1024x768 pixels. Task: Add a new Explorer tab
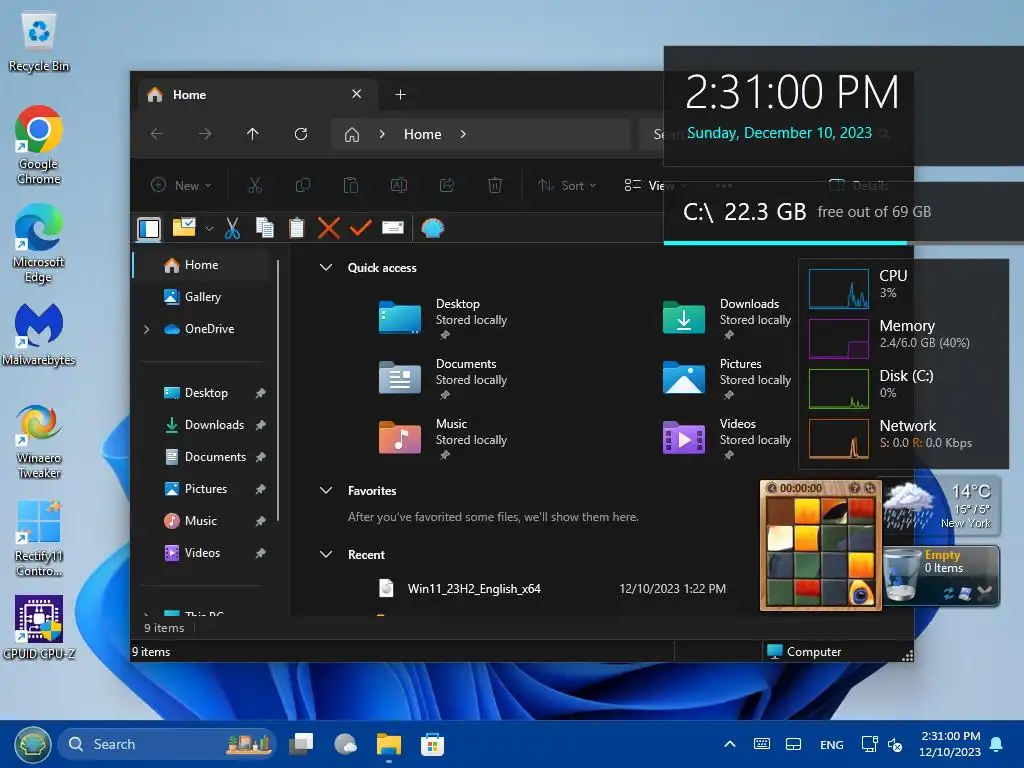pos(400,95)
